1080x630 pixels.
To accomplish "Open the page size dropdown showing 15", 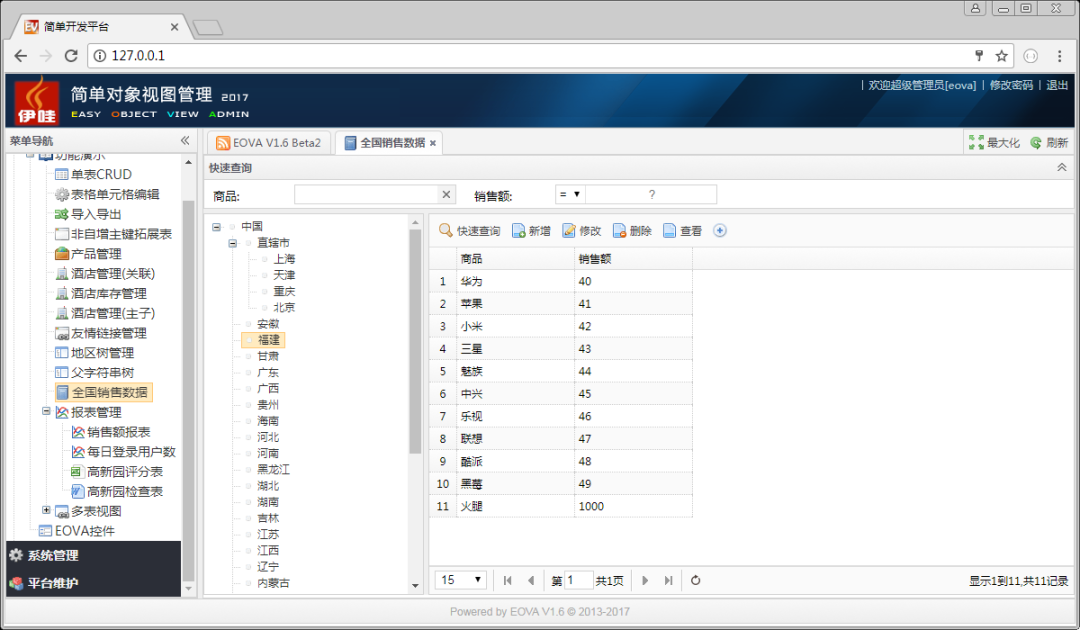I will coord(462,580).
